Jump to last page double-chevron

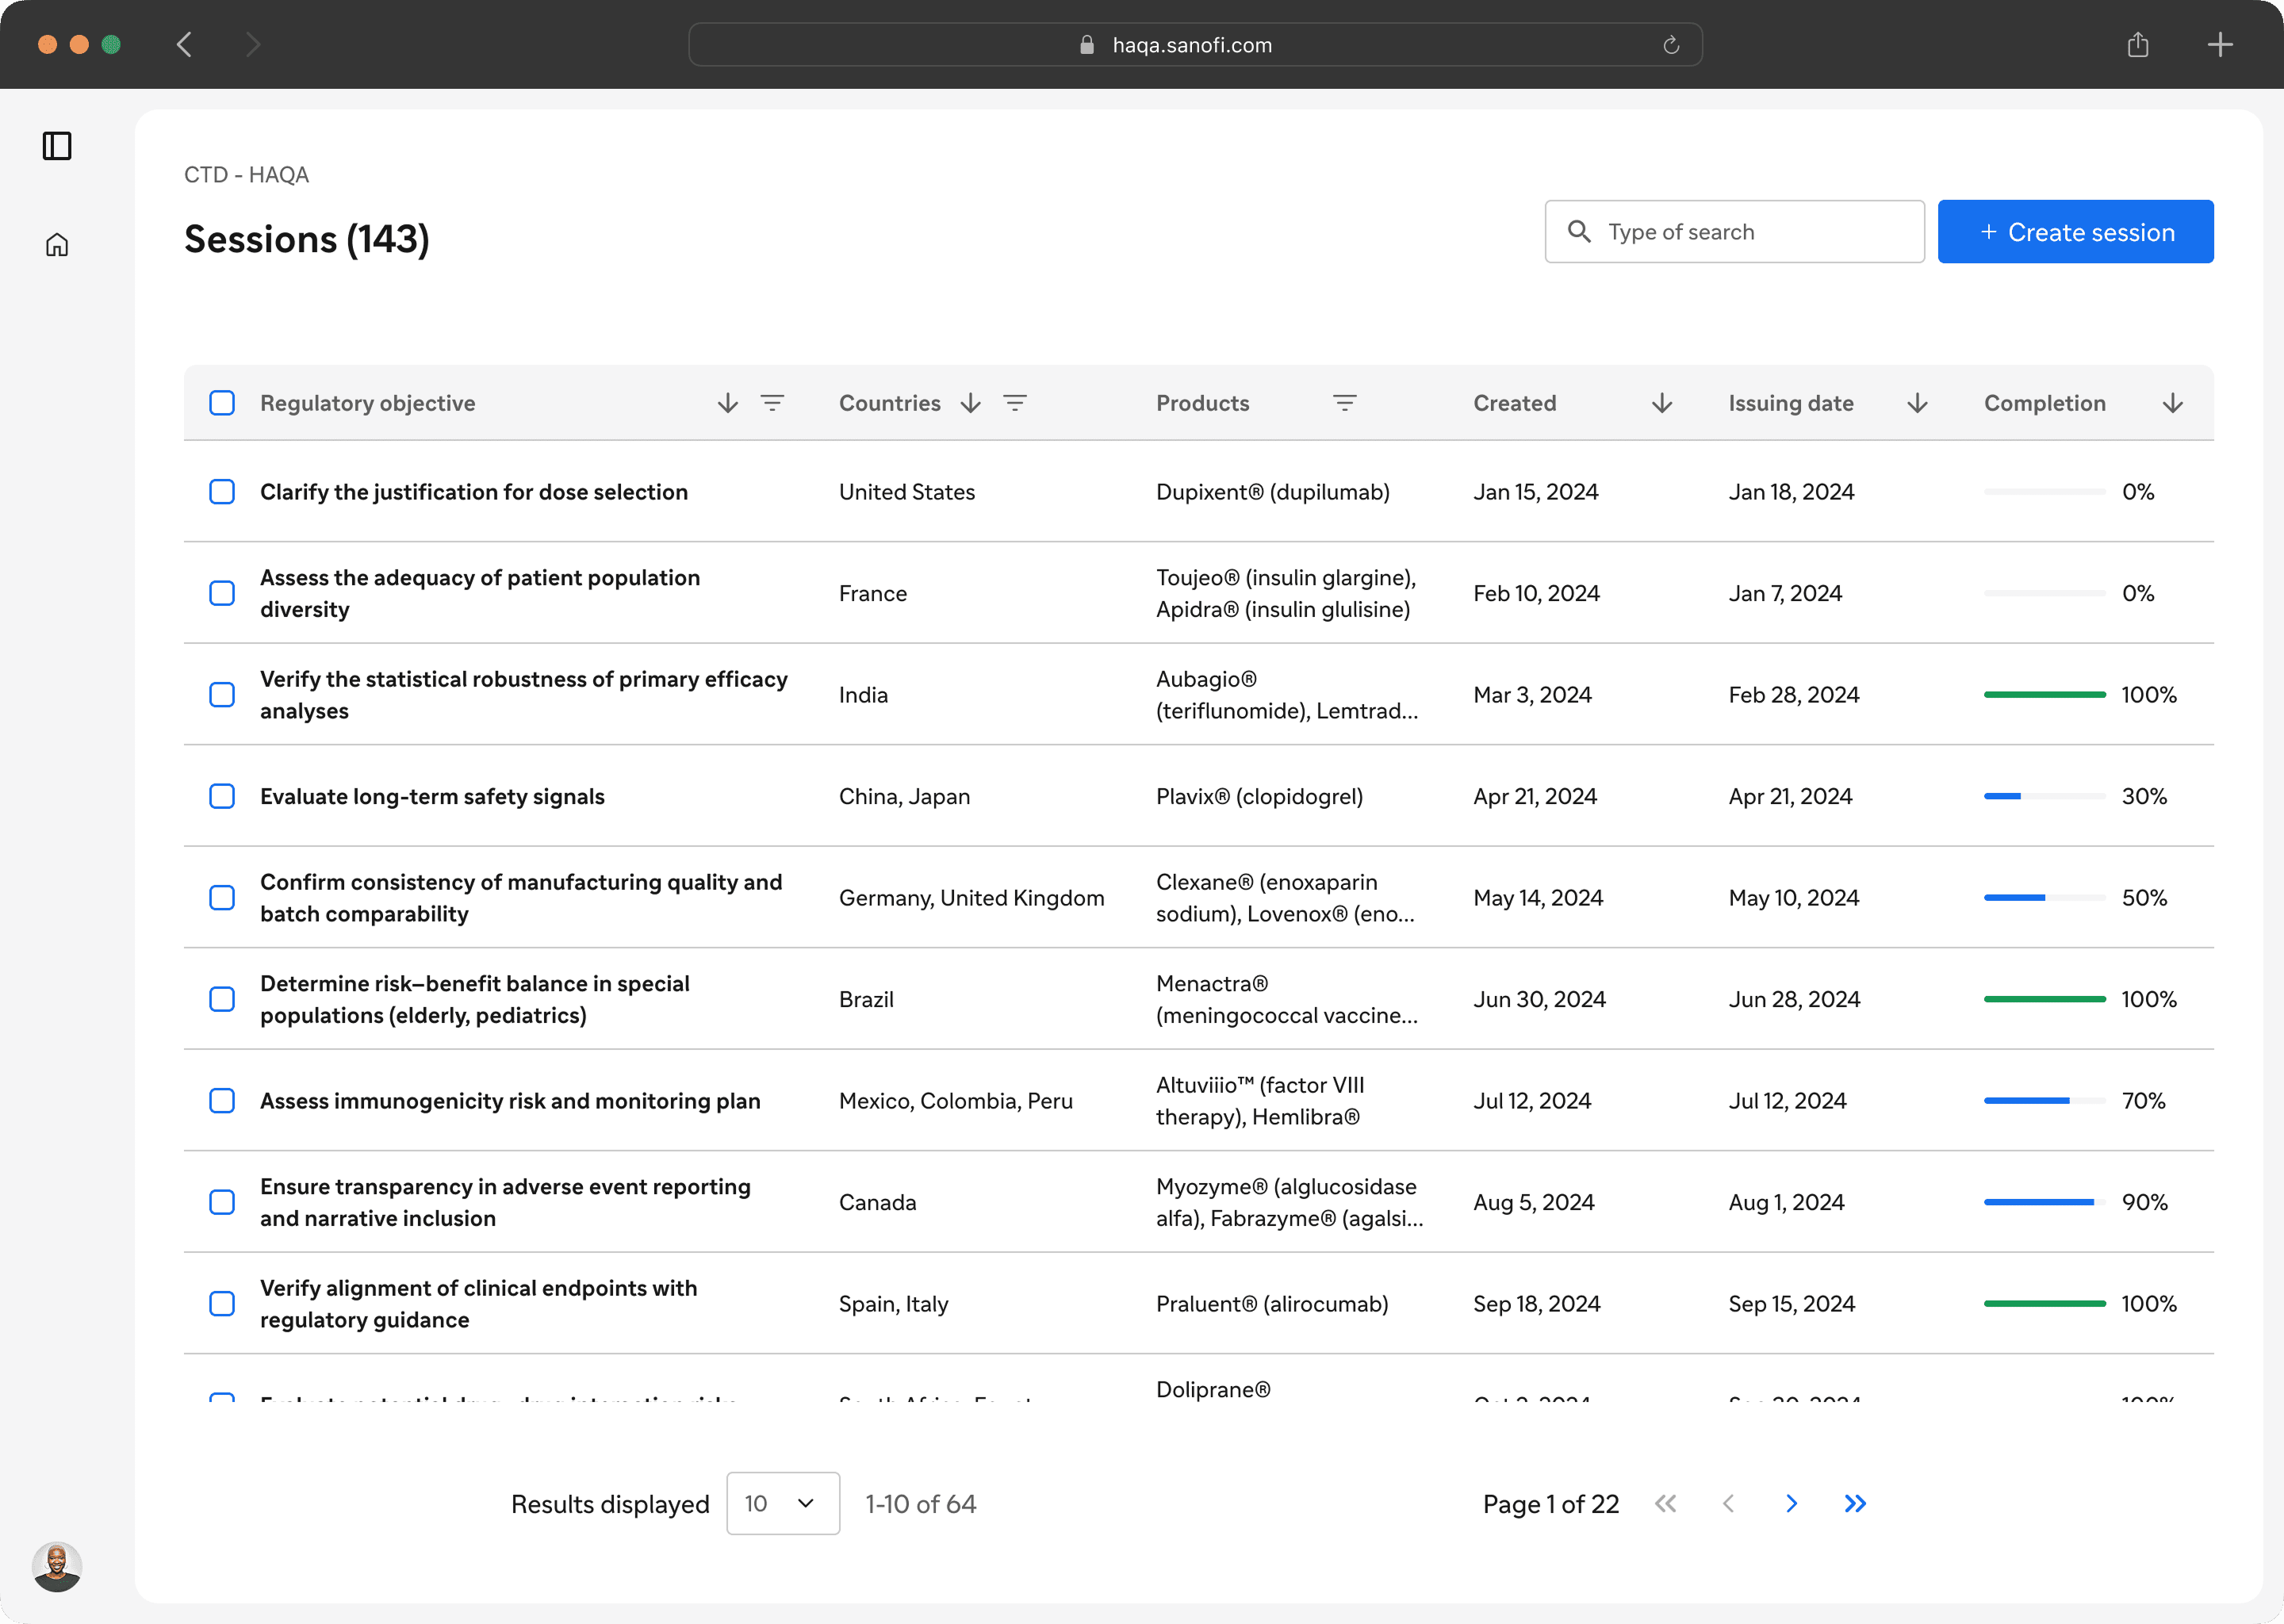coord(1855,1503)
